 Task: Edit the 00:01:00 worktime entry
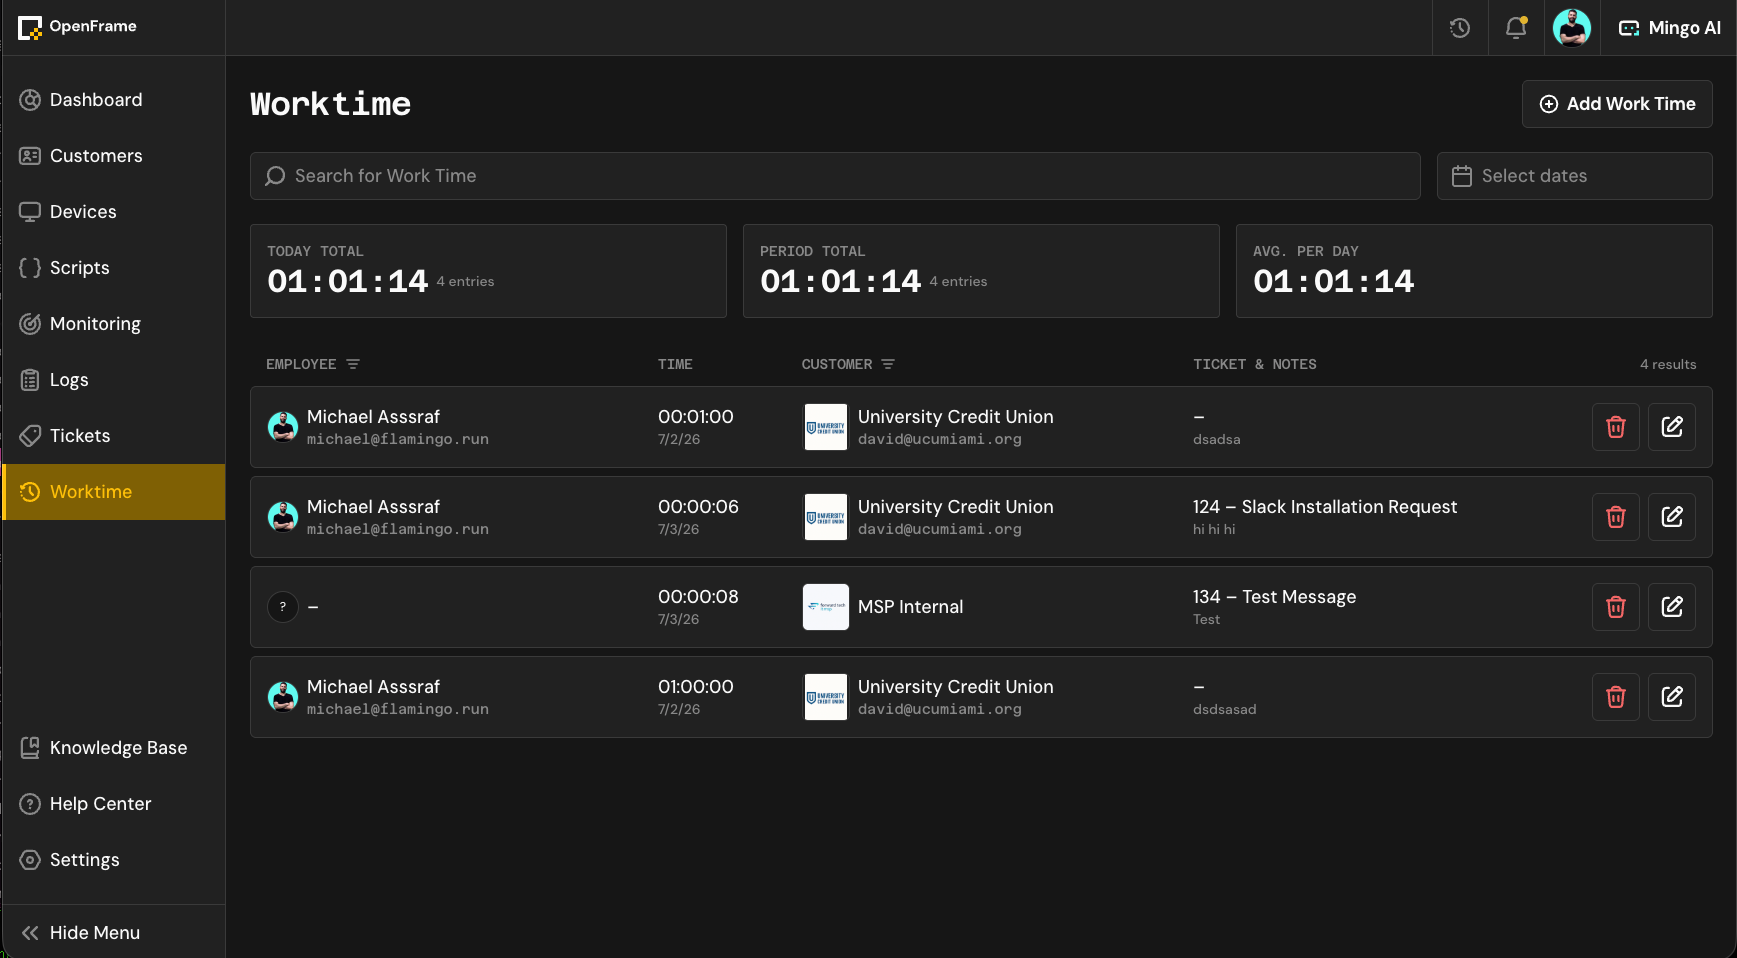pos(1672,427)
